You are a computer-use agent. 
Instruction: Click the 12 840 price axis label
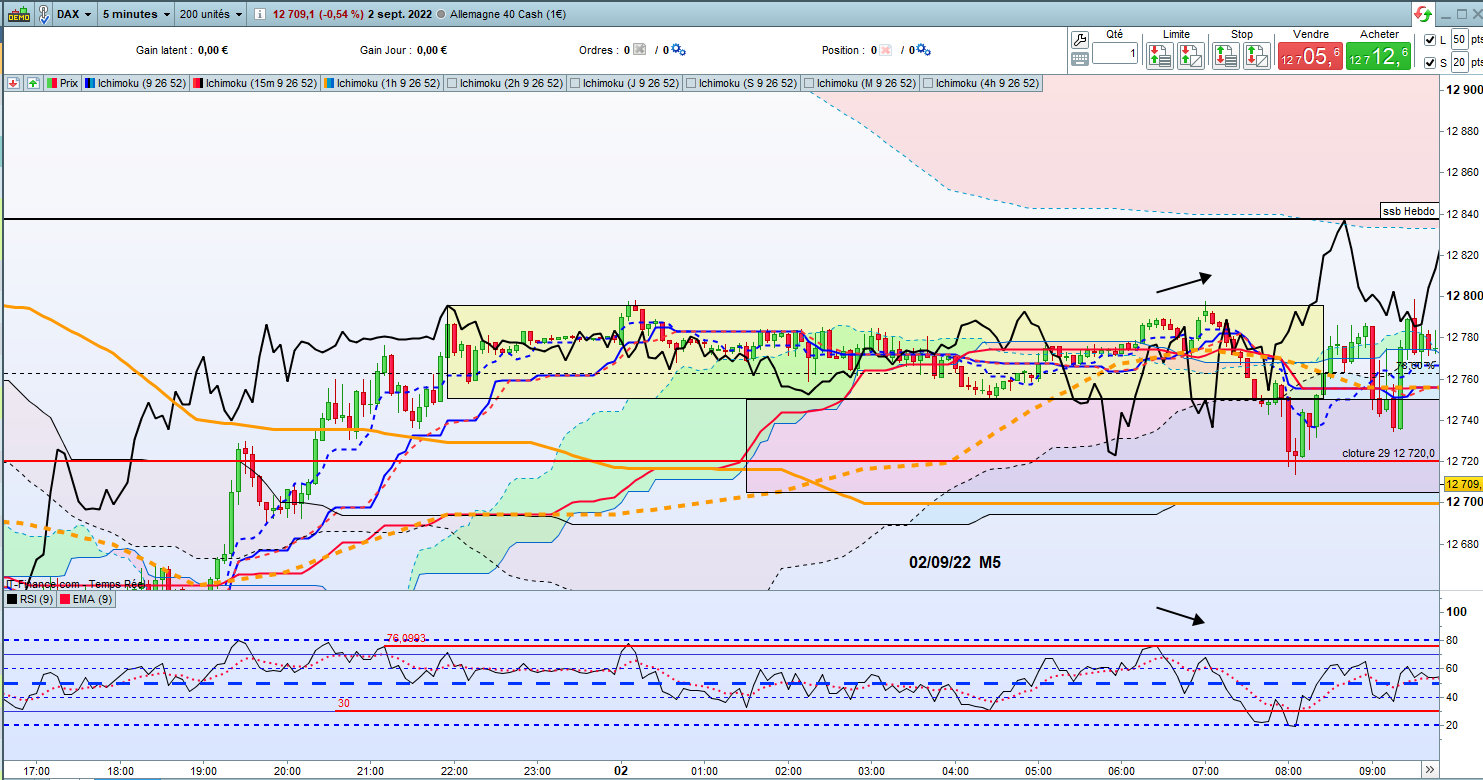click(1462, 213)
